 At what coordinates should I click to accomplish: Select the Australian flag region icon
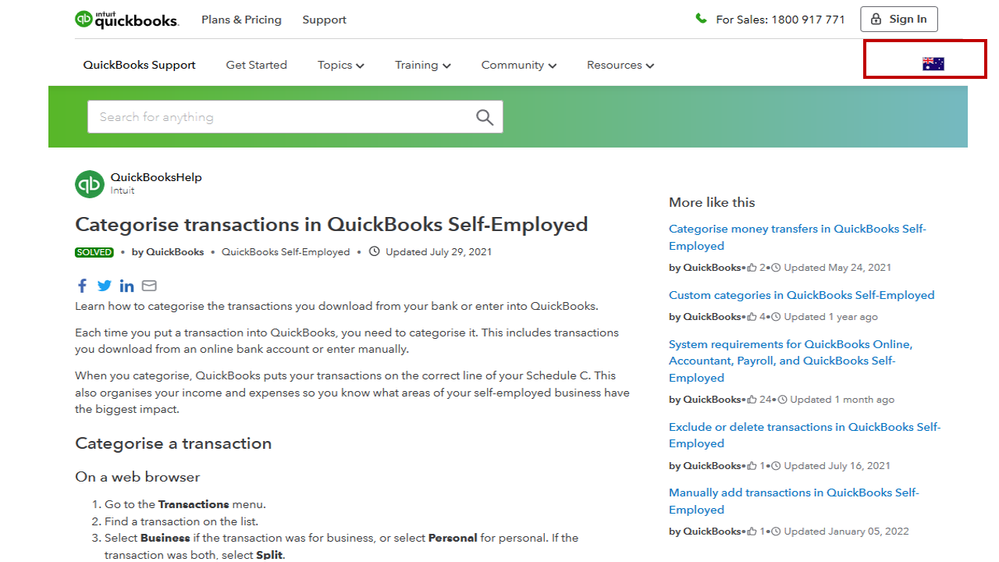tap(933, 64)
